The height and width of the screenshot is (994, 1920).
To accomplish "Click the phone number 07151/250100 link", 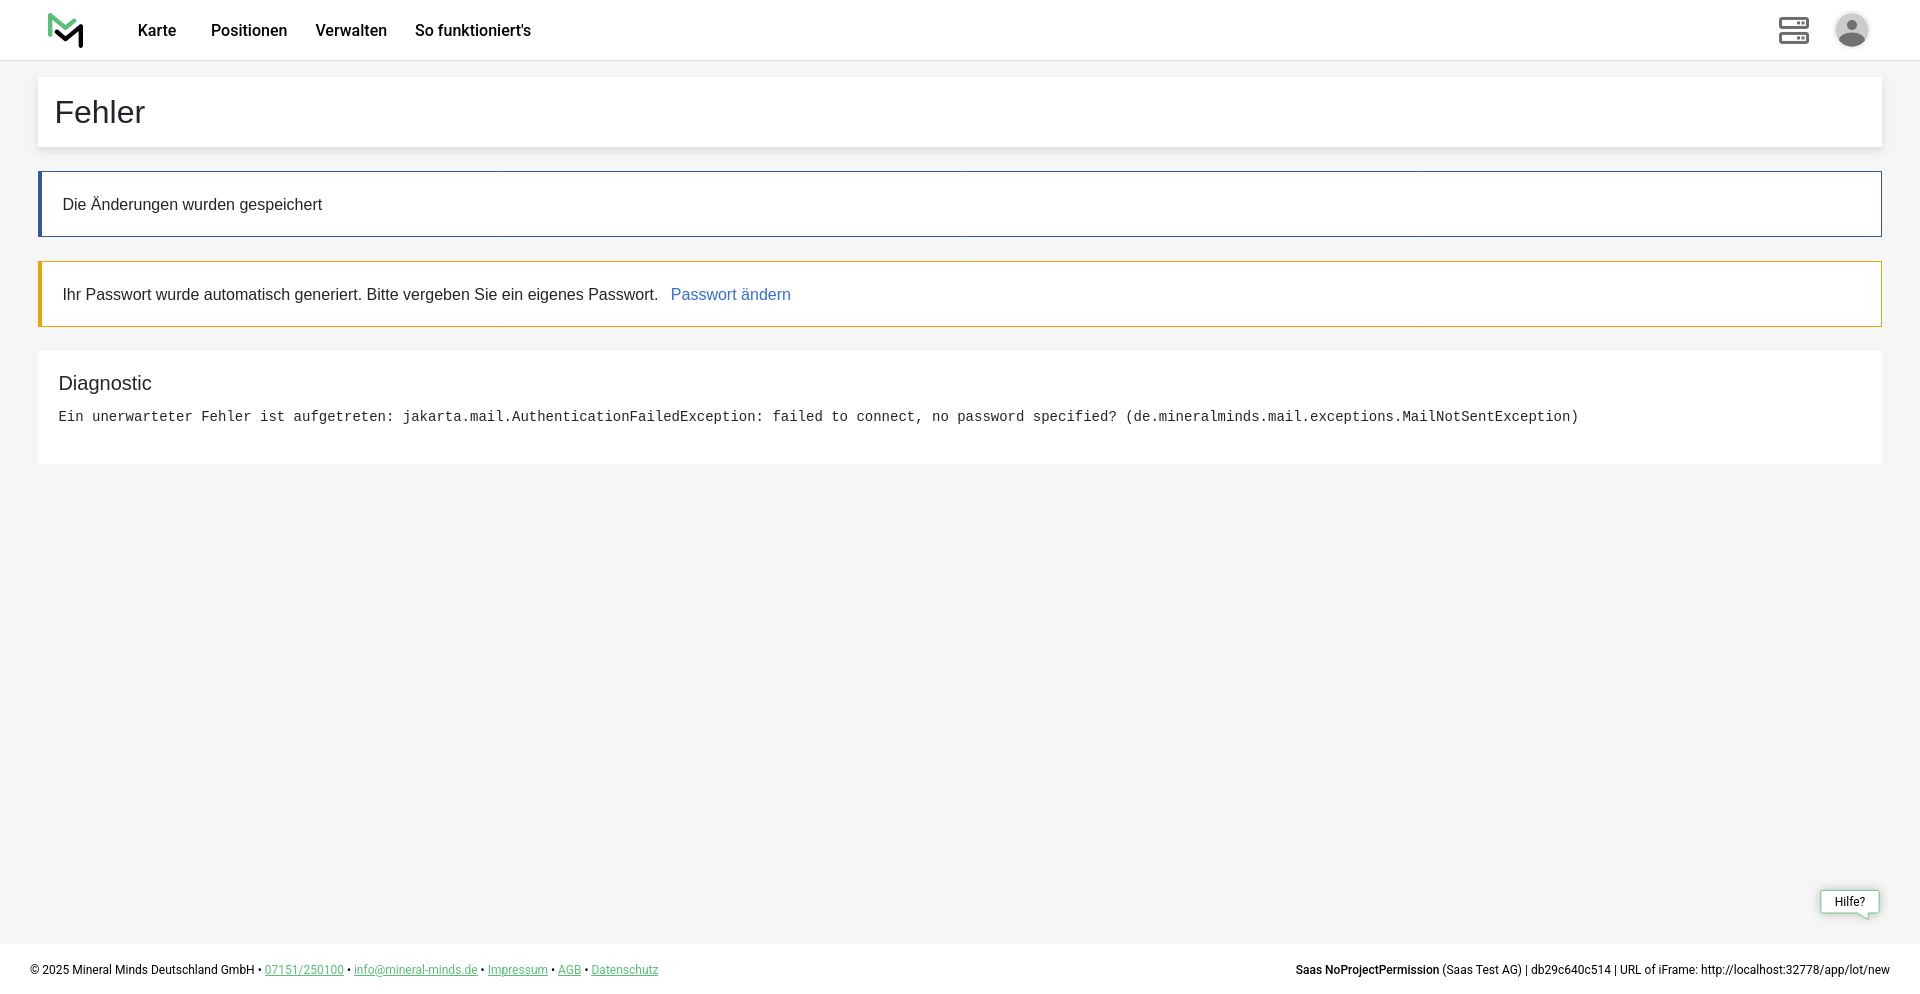I will coord(304,970).
